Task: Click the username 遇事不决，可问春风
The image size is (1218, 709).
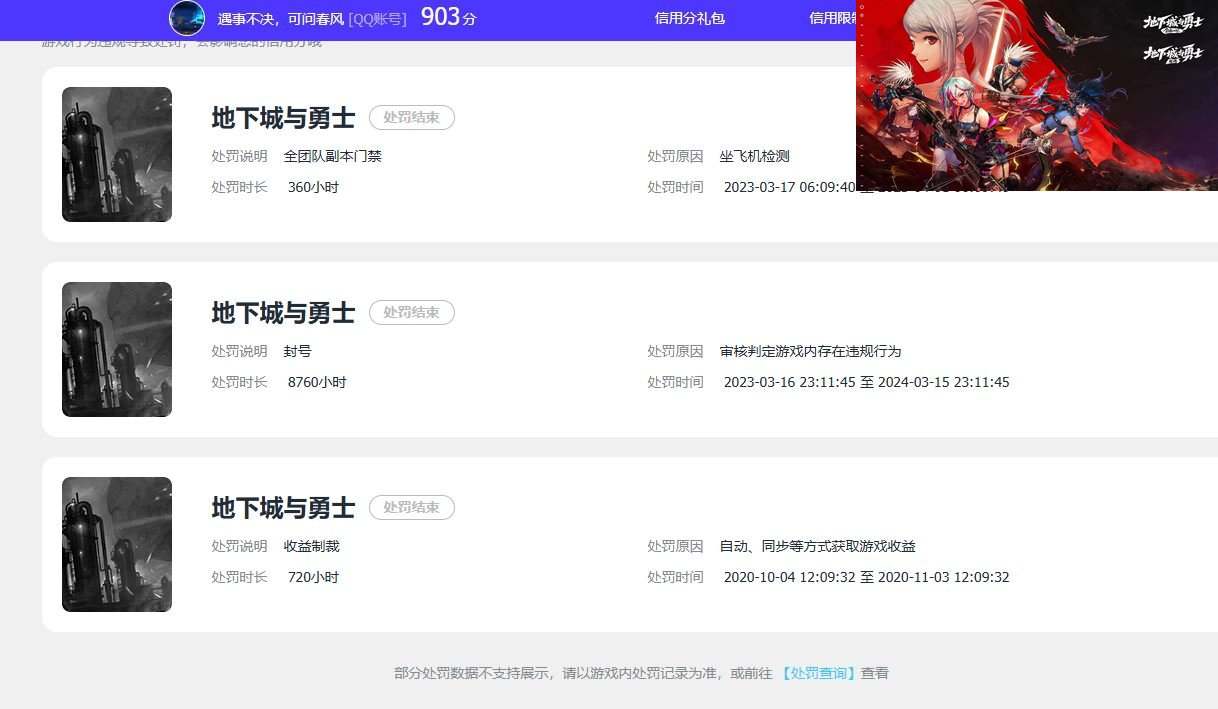Action: tap(281, 18)
